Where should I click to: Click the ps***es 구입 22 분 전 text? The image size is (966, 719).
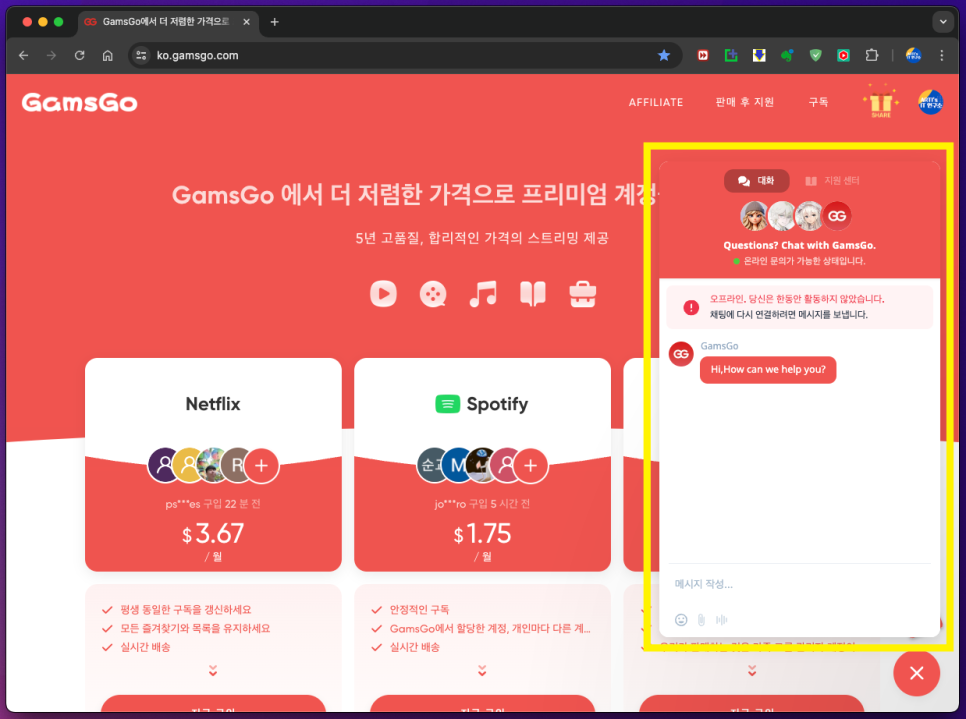pos(213,504)
